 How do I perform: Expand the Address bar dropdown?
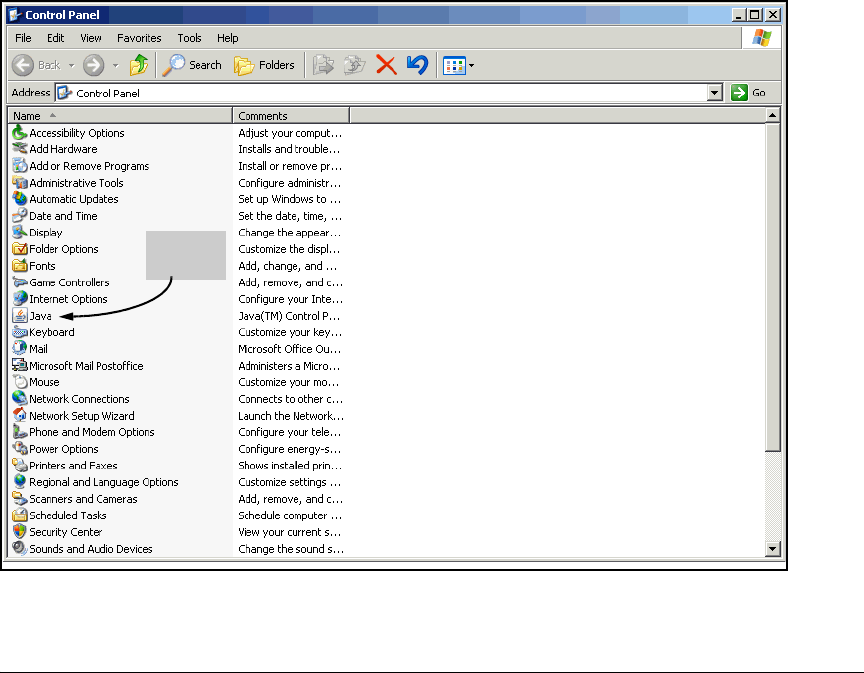715,93
